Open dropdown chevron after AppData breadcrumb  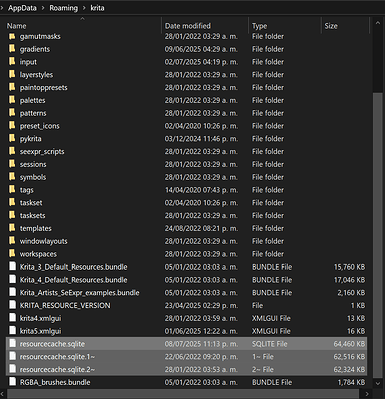point(43,8)
